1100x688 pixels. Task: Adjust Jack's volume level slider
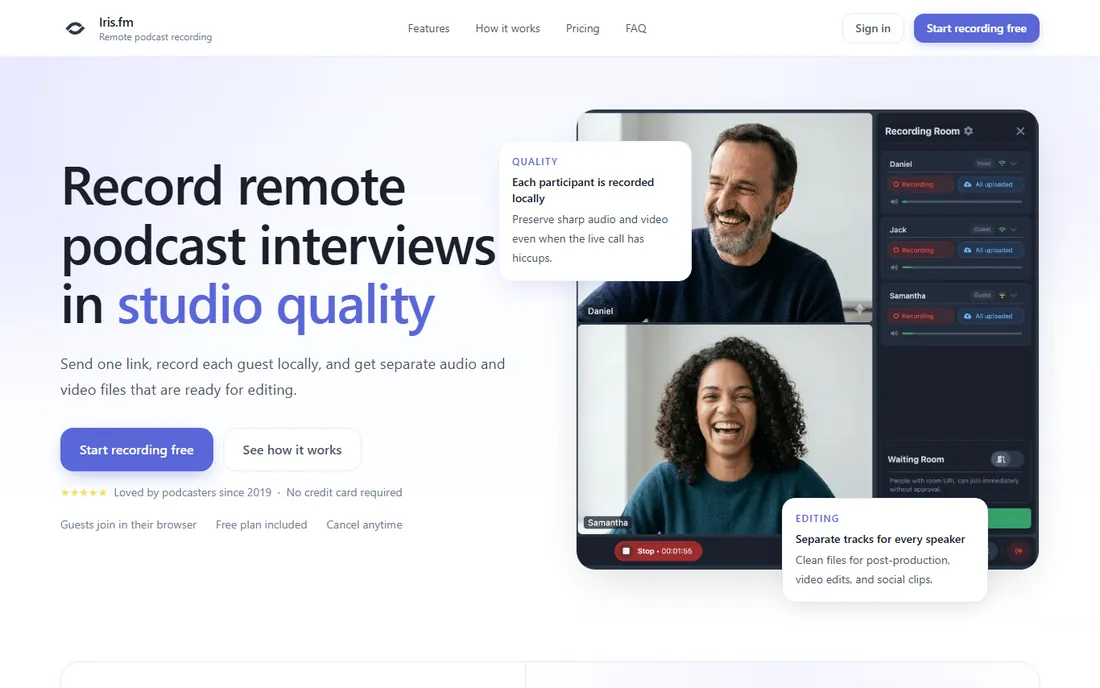click(x=962, y=268)
